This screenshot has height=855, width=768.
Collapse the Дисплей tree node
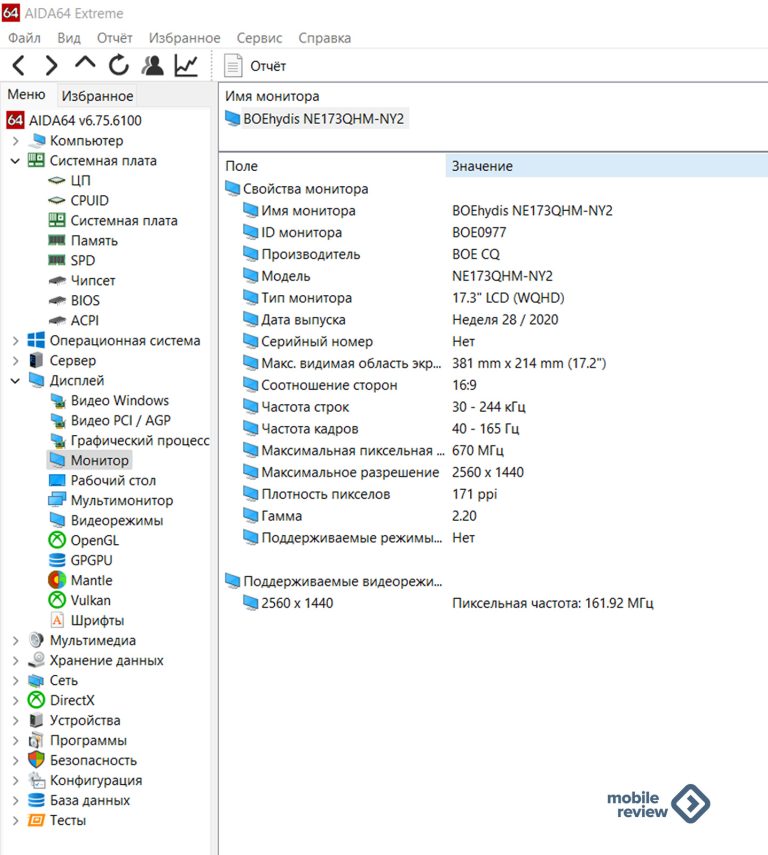click(15, 381)
